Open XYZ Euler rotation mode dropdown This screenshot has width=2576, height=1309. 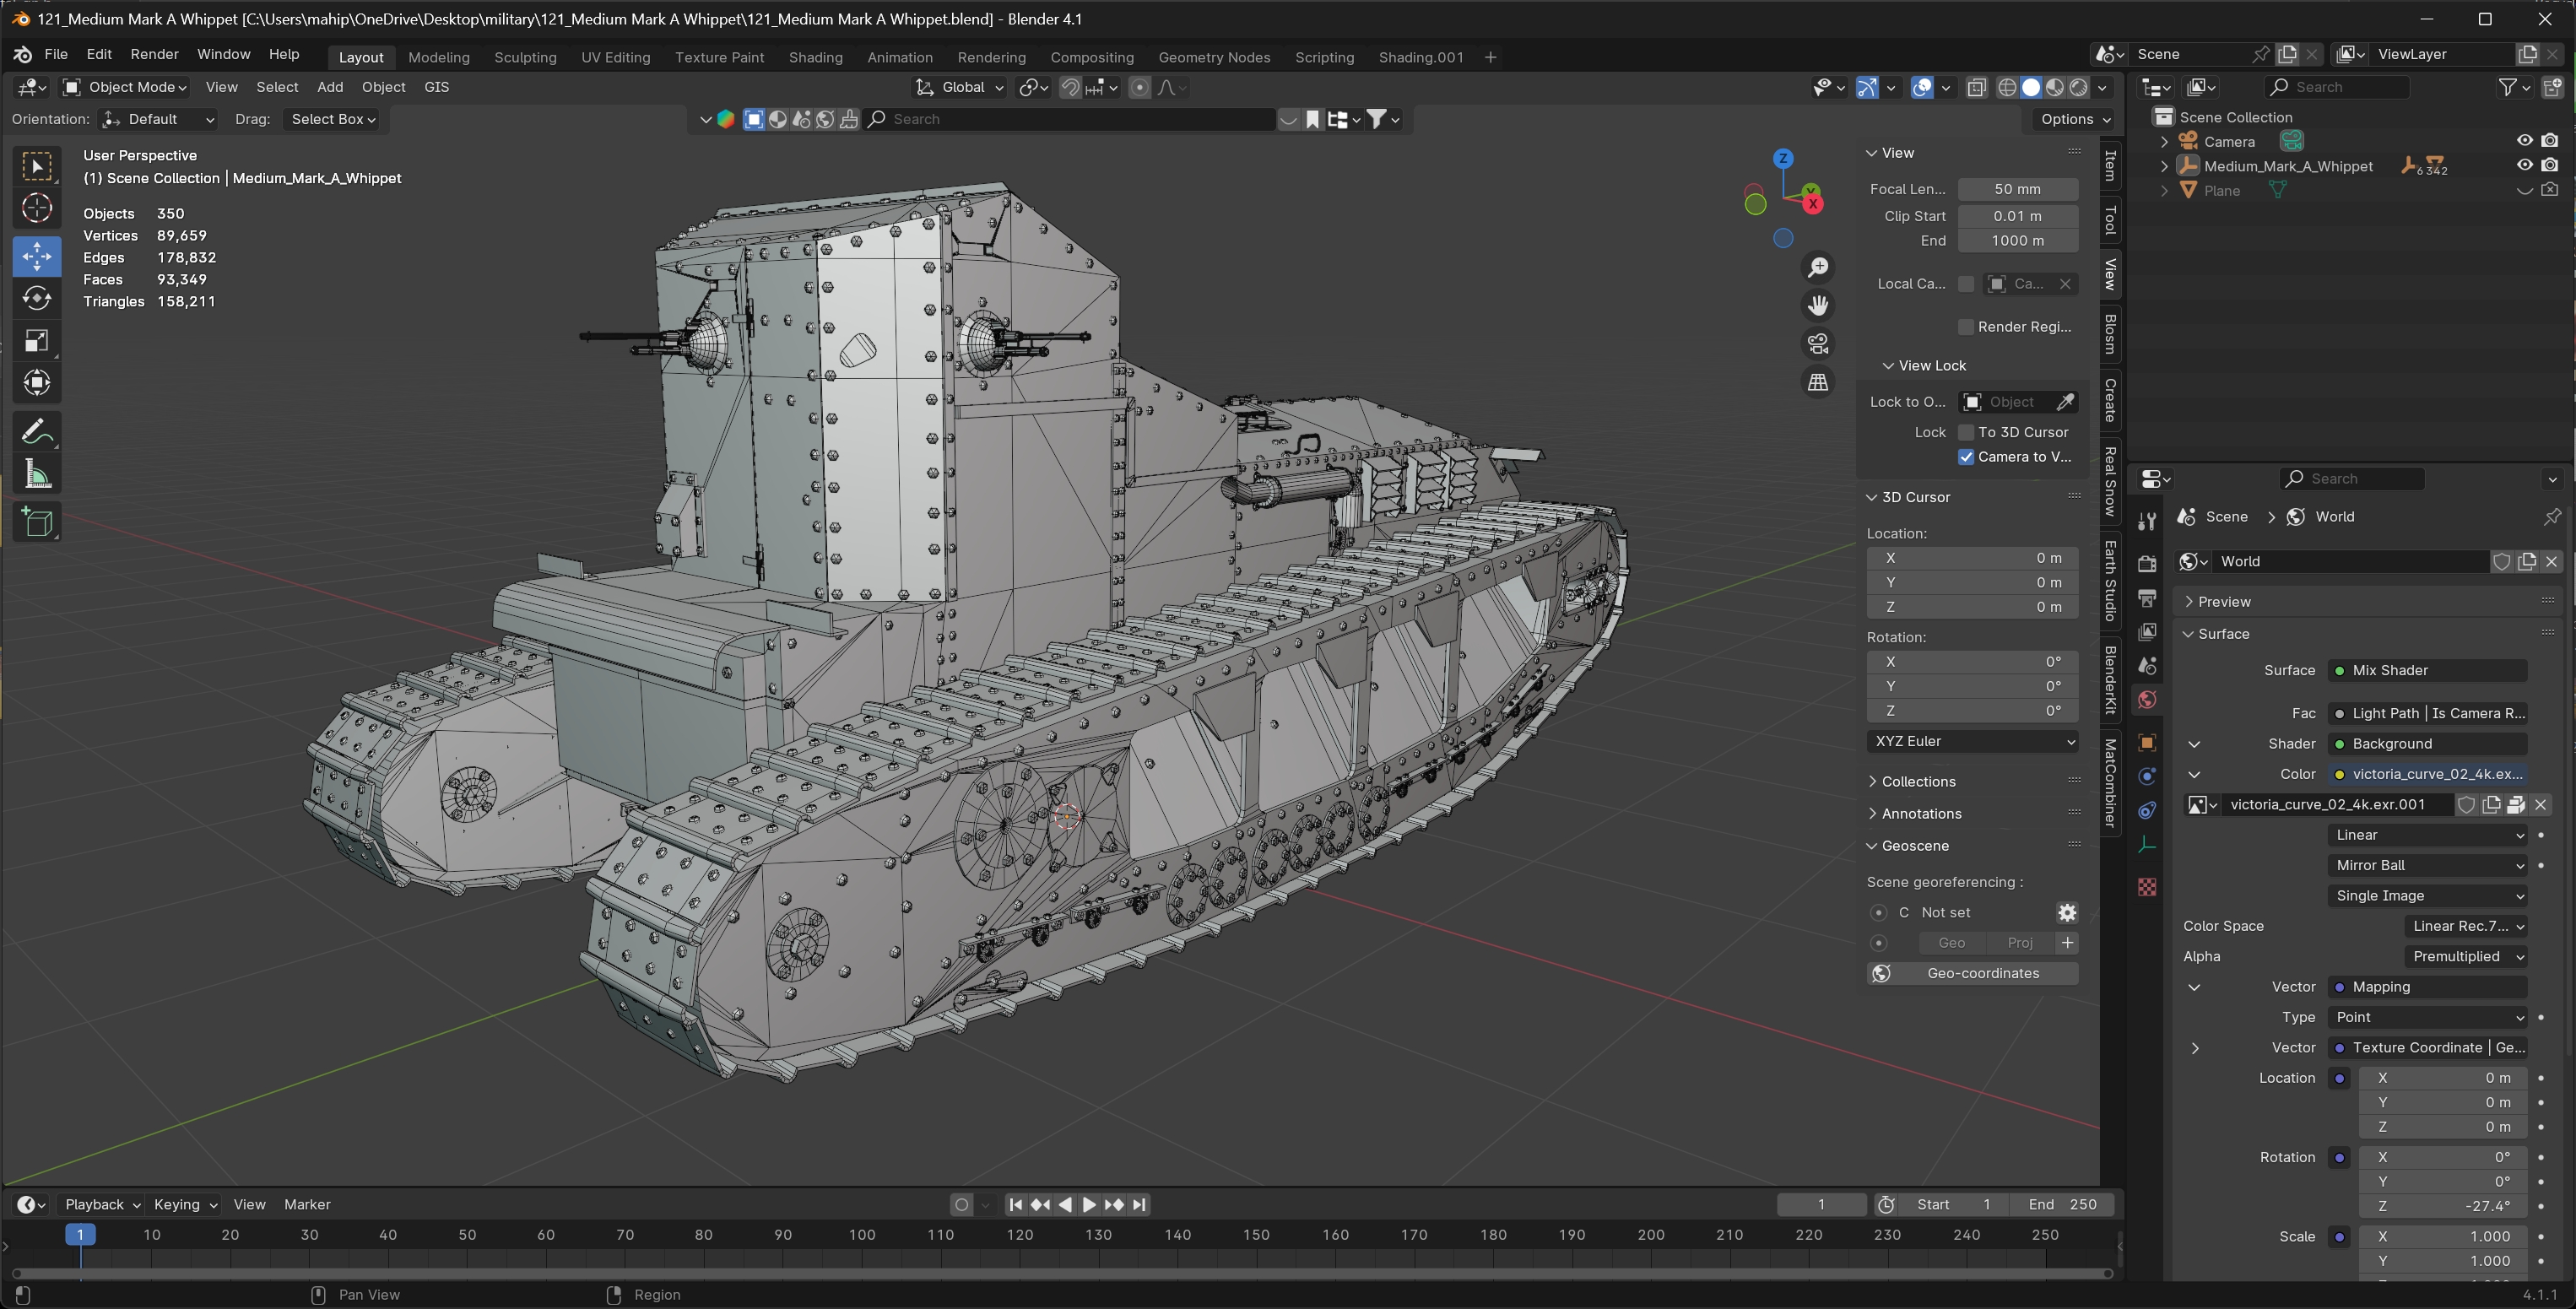tap(1972, 741)
